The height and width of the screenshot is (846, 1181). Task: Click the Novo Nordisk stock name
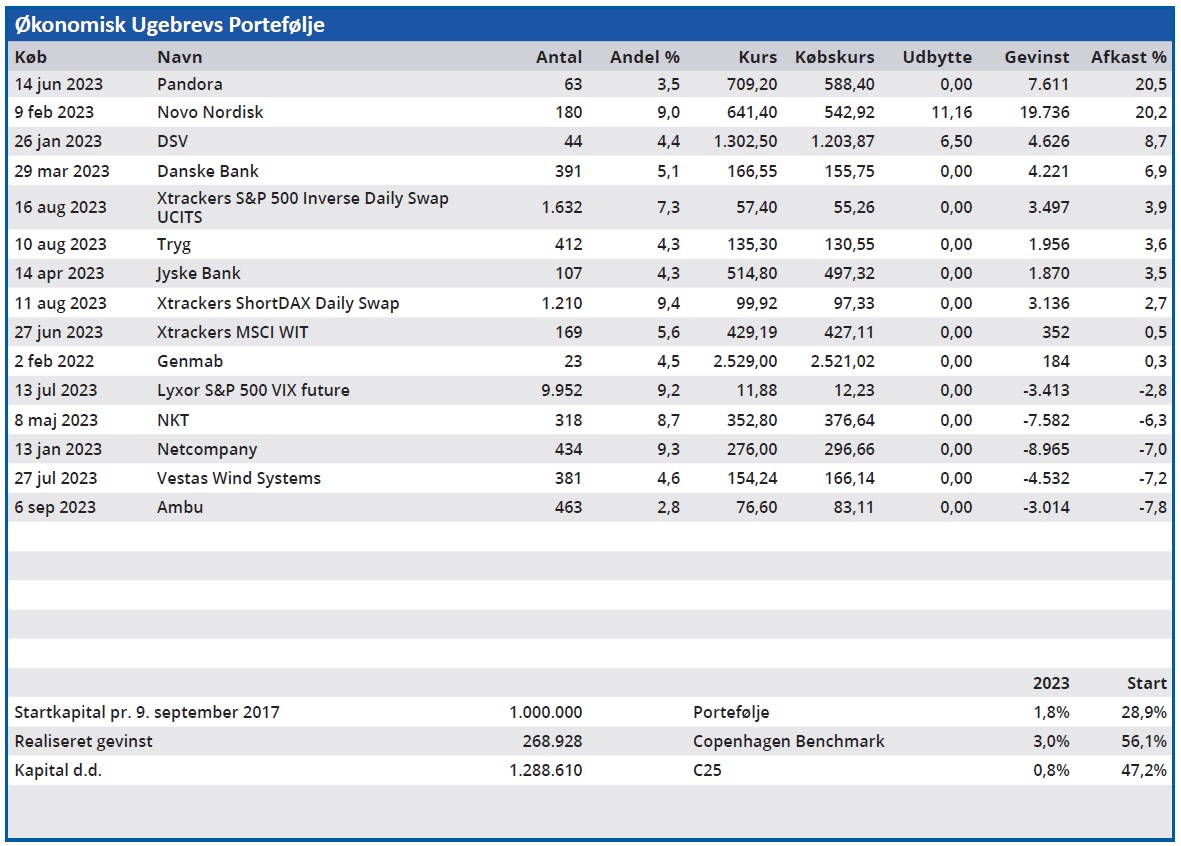210,112
